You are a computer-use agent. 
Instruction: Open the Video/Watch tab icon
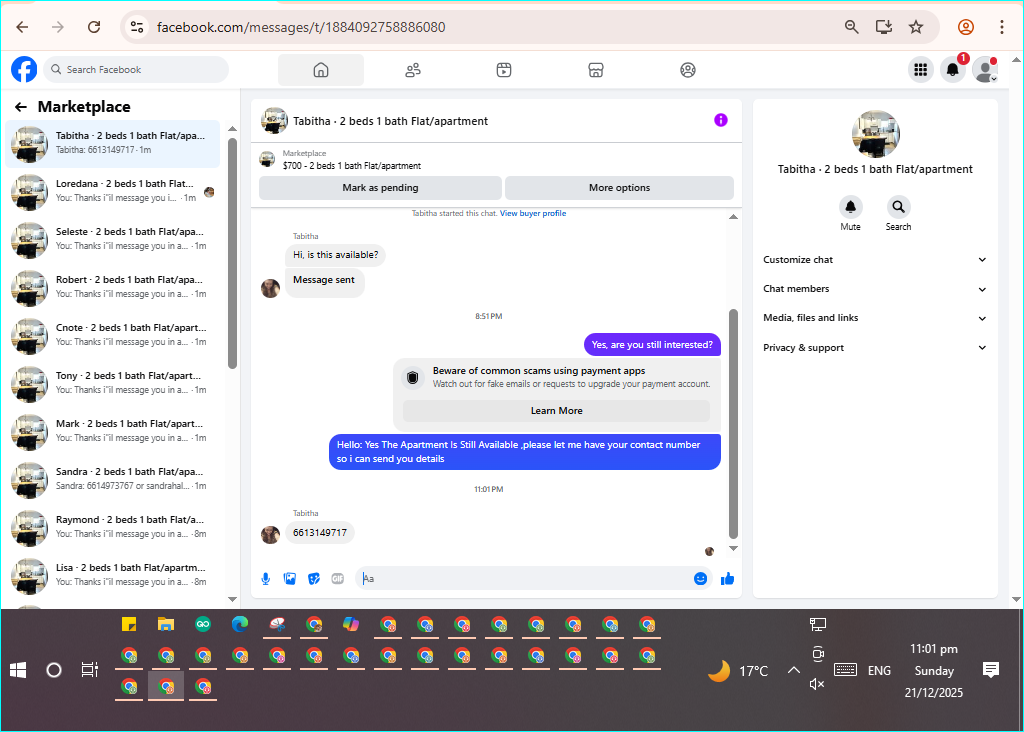point(504,70)
